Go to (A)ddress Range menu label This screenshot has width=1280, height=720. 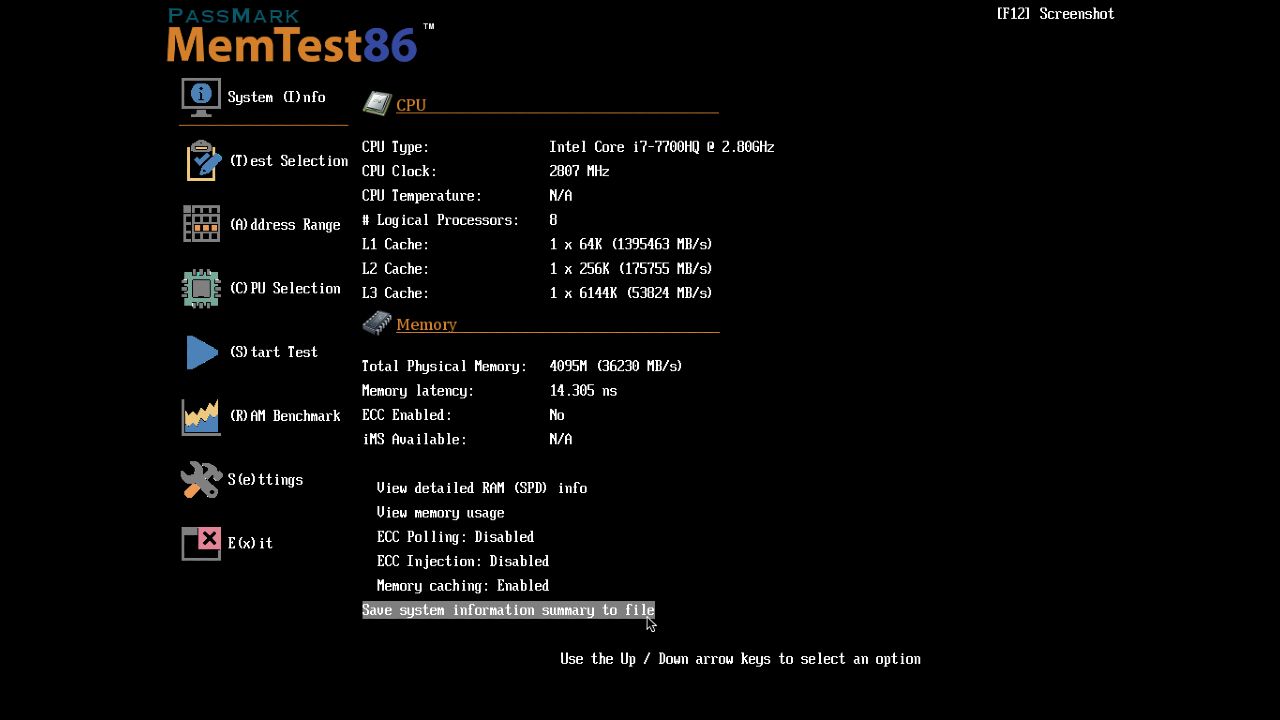pyautogui.click(x=285, y=225)
